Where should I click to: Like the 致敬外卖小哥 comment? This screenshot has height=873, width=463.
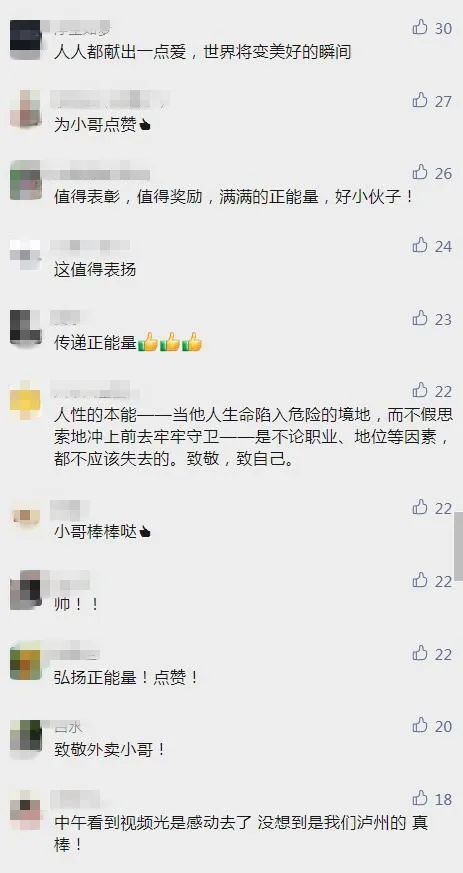point(420,725)
